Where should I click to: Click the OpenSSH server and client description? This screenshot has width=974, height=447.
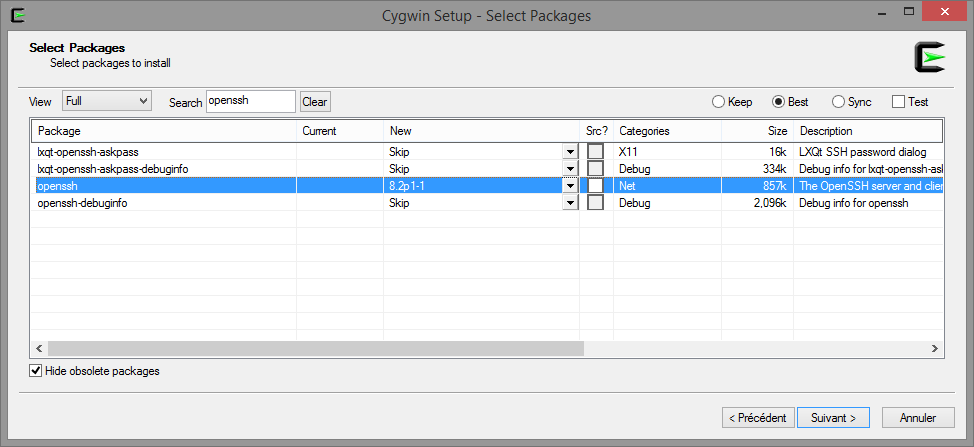coord(871,185)
